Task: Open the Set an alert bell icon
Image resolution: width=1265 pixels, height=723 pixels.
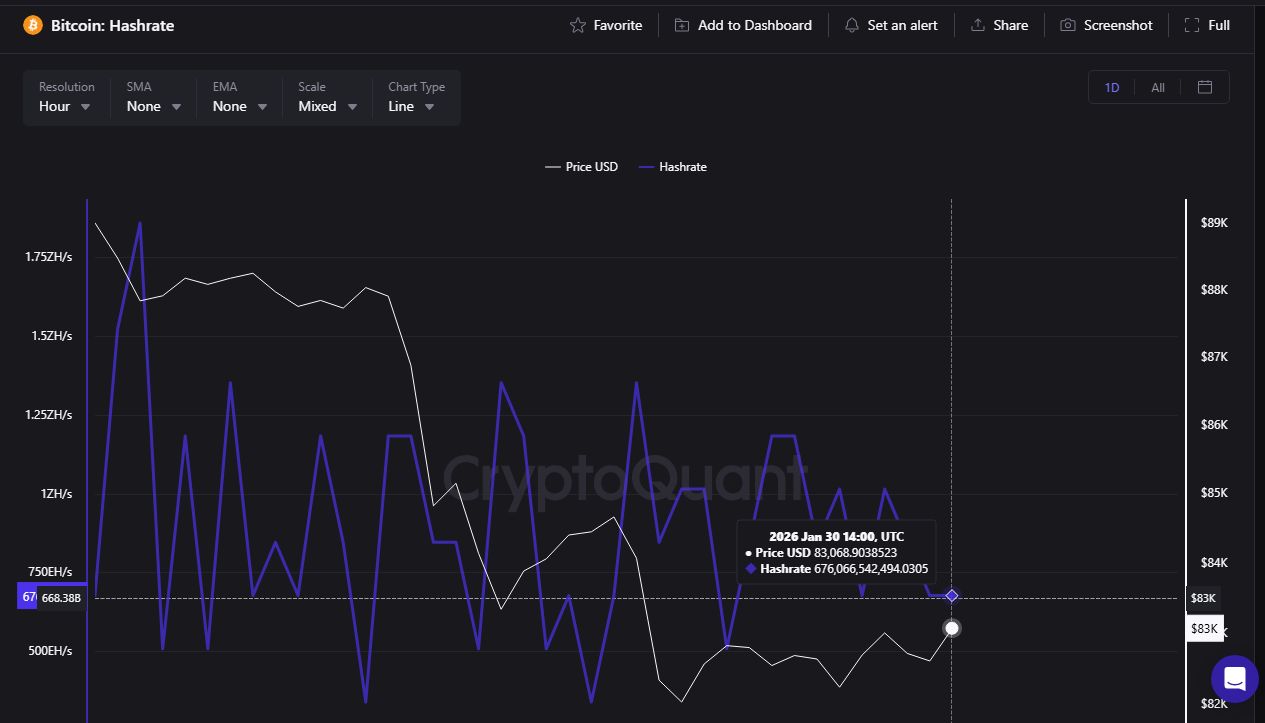Action: pyautogui.click(x=852, y=25)
